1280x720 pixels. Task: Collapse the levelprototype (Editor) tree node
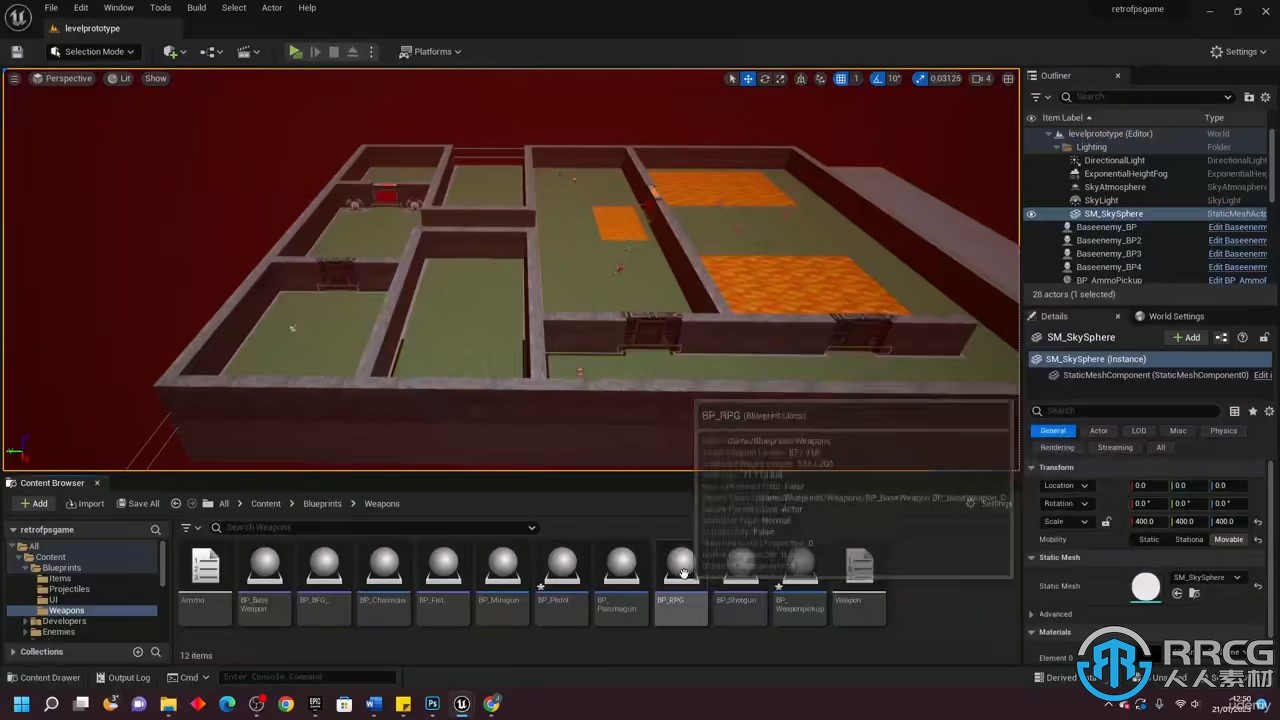(1048, 134)
